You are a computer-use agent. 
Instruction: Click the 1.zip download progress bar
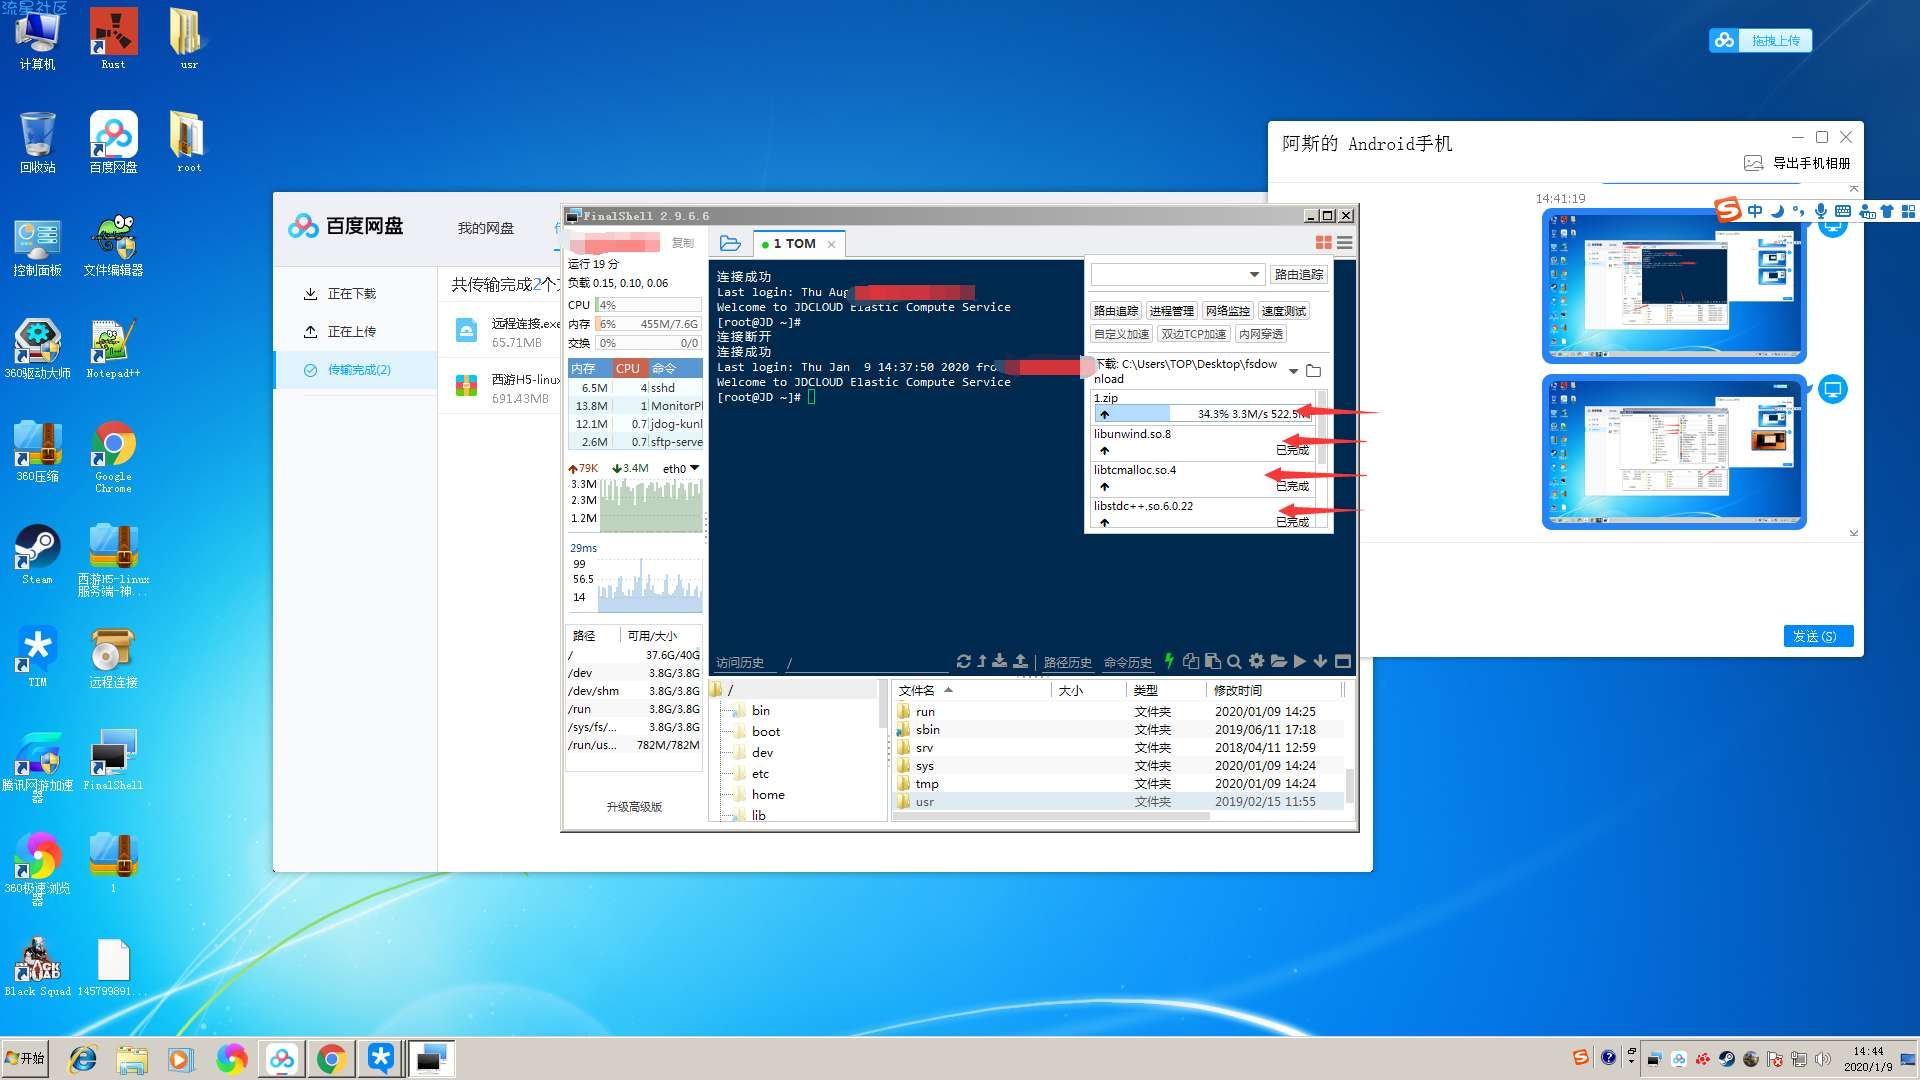[1203, 413]
